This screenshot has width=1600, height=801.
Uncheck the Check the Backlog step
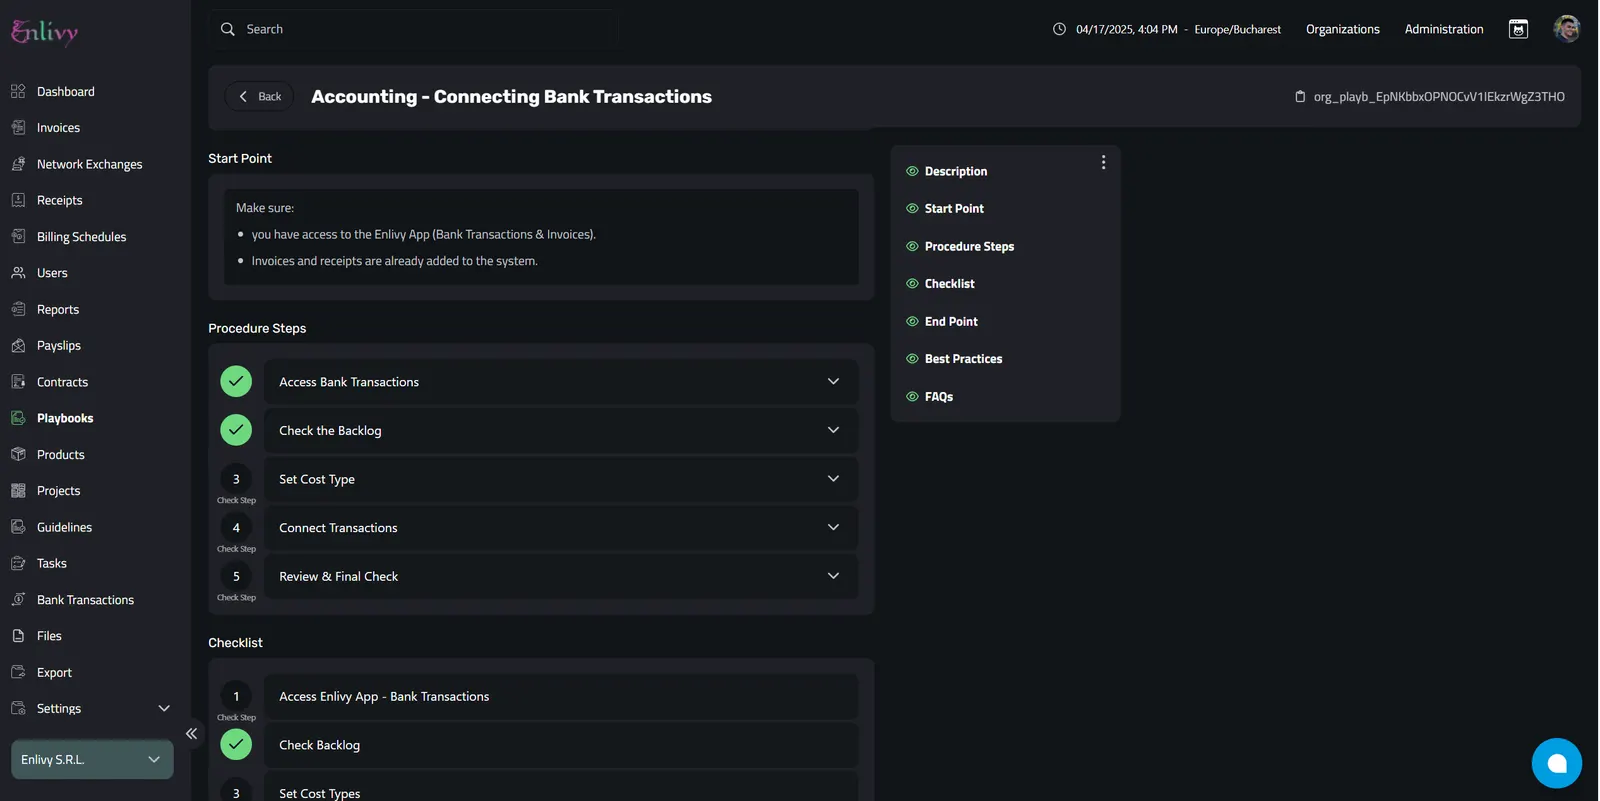pos(236,430)
